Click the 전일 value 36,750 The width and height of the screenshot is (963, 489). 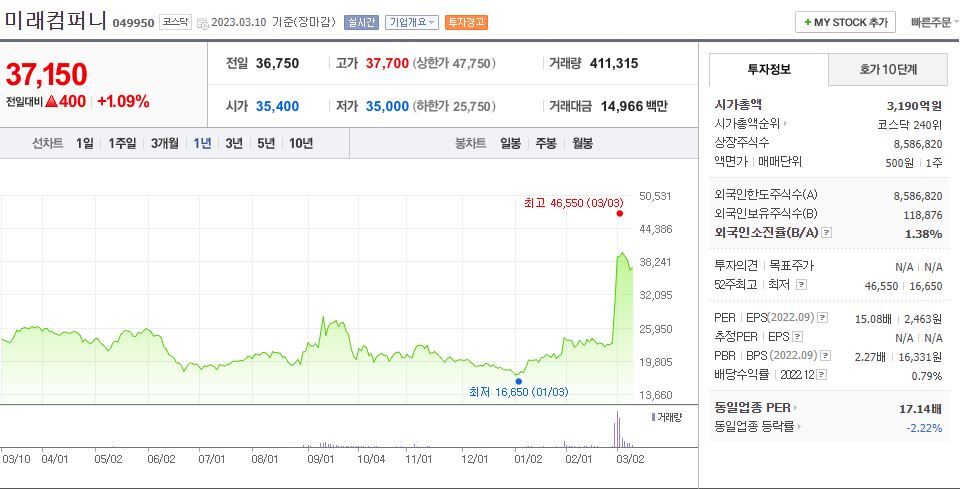pos(277,63)
